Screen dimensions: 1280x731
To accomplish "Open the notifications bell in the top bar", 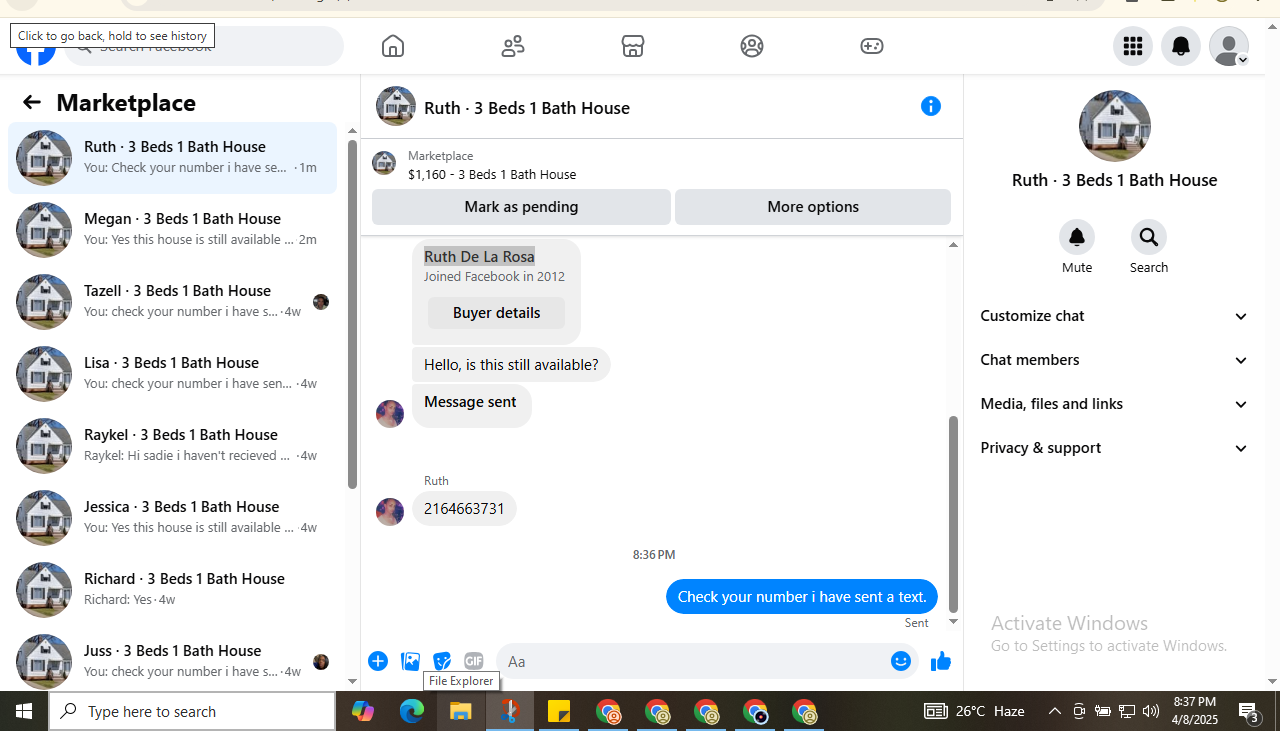I will (1181, 46).
